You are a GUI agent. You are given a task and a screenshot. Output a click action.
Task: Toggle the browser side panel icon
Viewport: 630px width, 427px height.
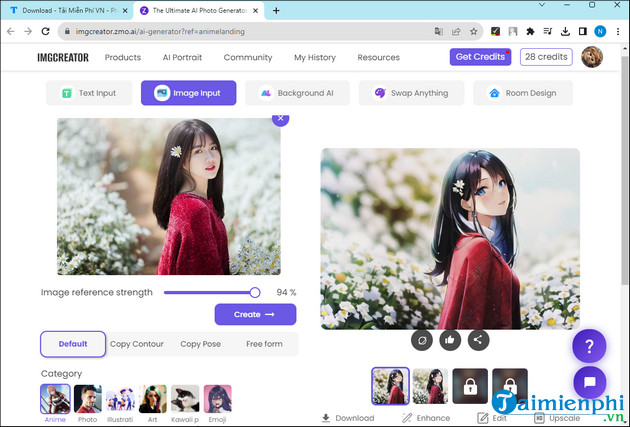point(583,31)
